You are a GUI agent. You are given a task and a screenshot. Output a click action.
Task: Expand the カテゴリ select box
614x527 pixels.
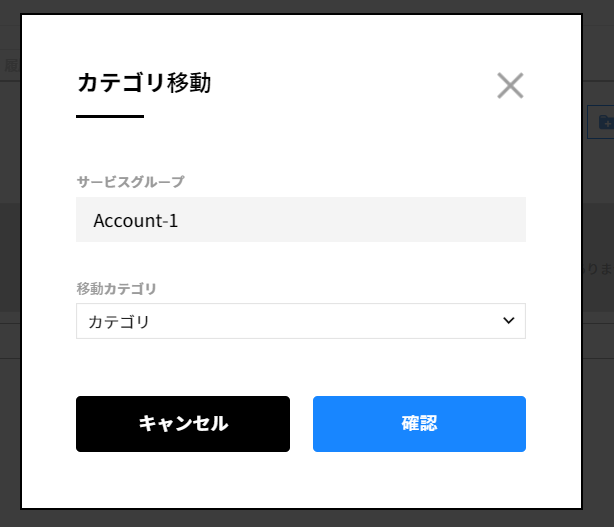pos(300,321)
